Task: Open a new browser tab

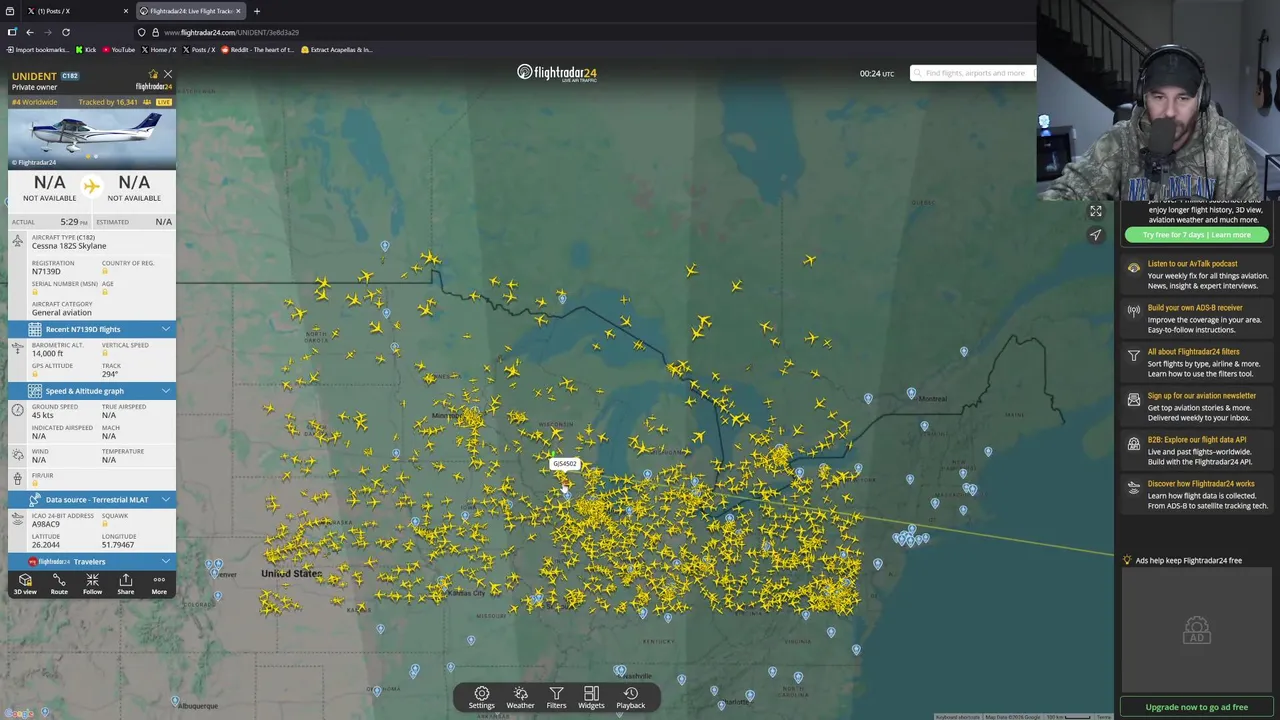Action: pyautogui.click(x=257, y=11)
